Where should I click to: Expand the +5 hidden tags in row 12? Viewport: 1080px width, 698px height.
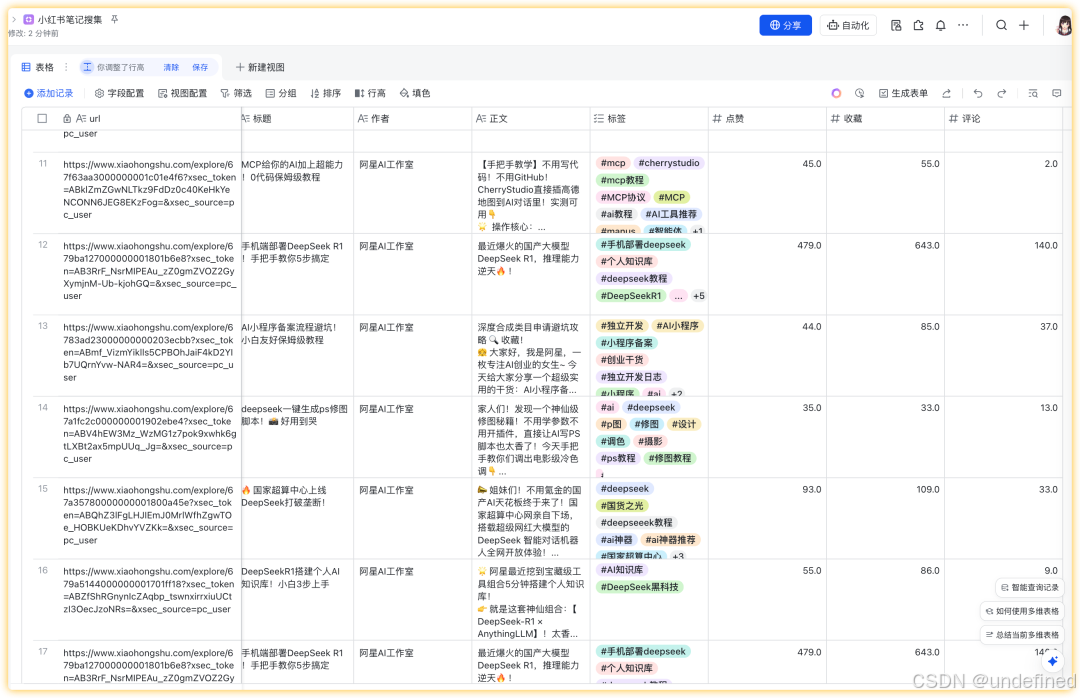tap(698, 296)
